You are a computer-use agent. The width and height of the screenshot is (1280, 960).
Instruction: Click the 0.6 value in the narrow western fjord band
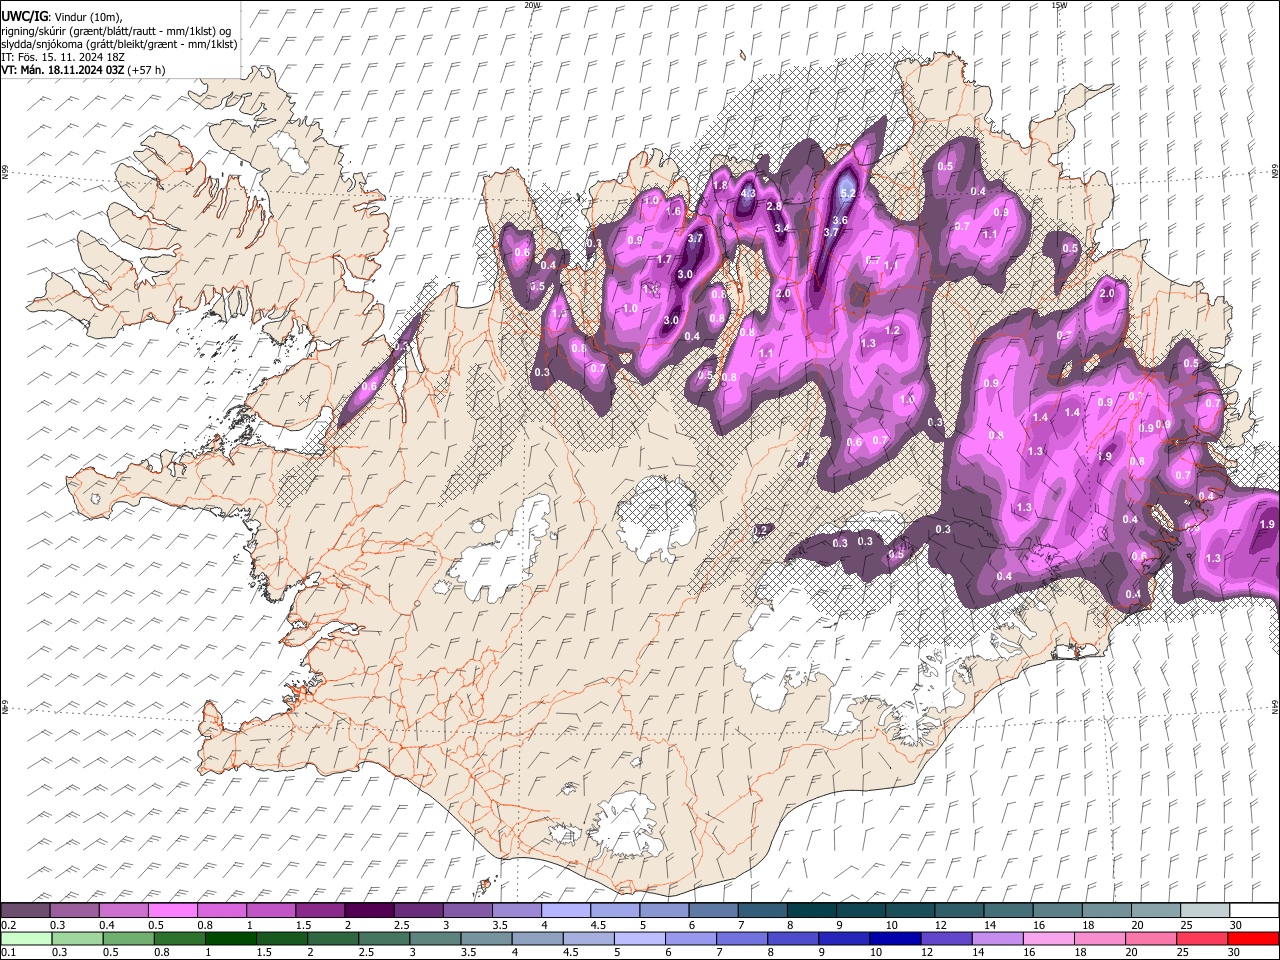369,387
